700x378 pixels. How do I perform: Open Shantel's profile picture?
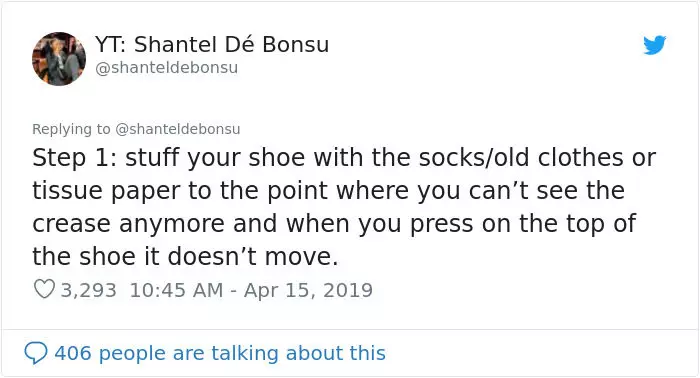(59, 58)
